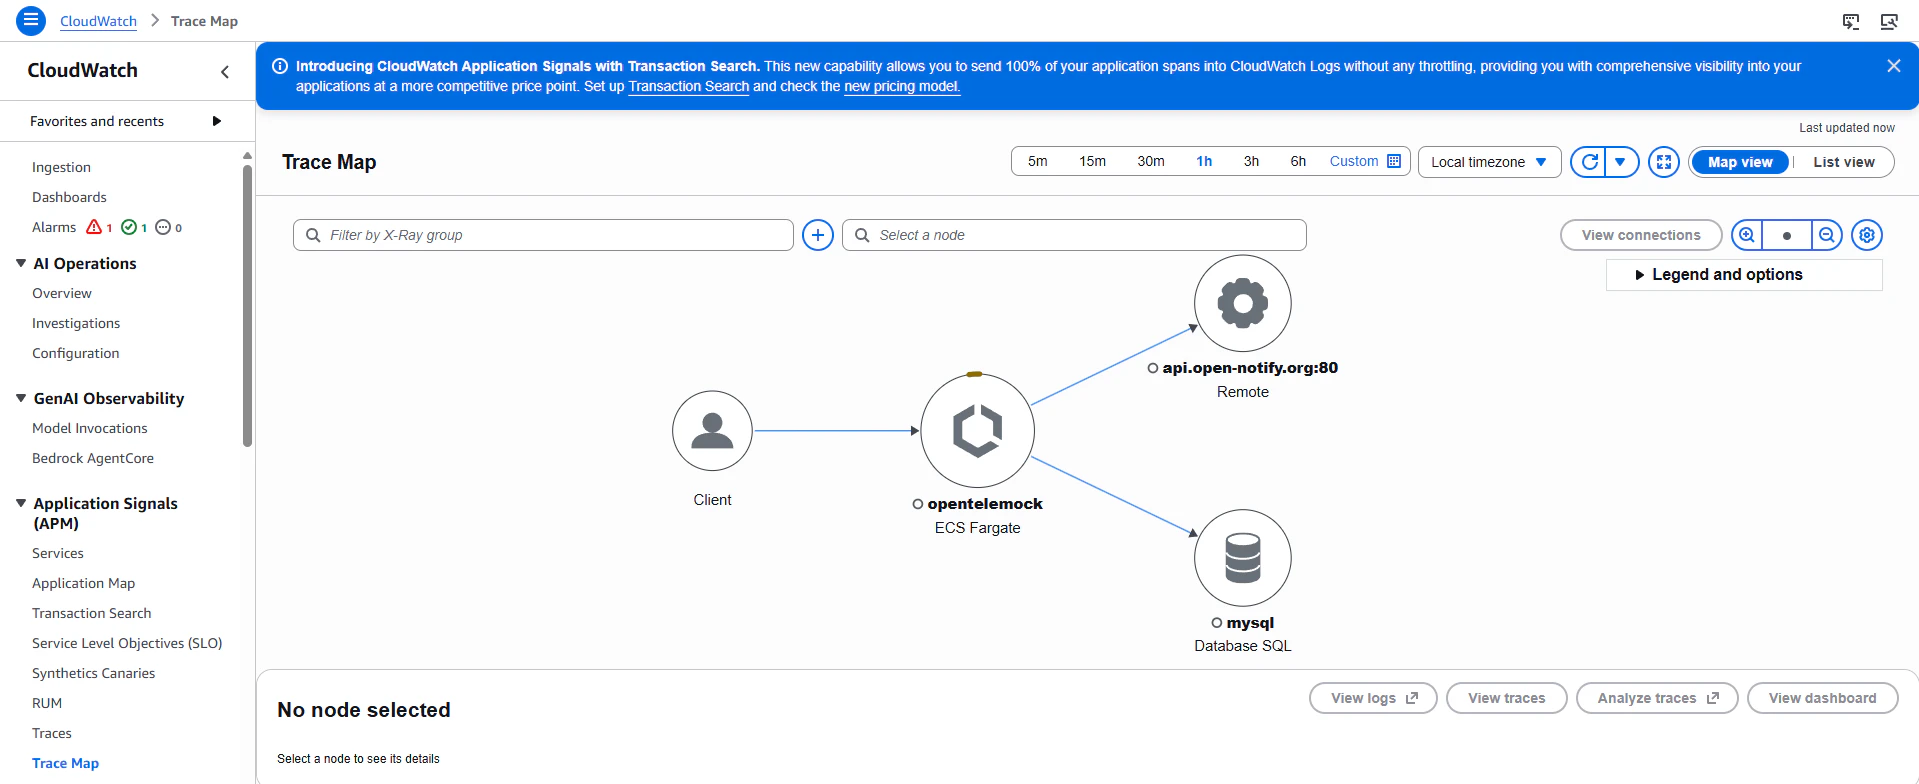Screen dimensions: 1919x784
Task: Open Application Map in sidebar
Action: [x=83, y=583]
